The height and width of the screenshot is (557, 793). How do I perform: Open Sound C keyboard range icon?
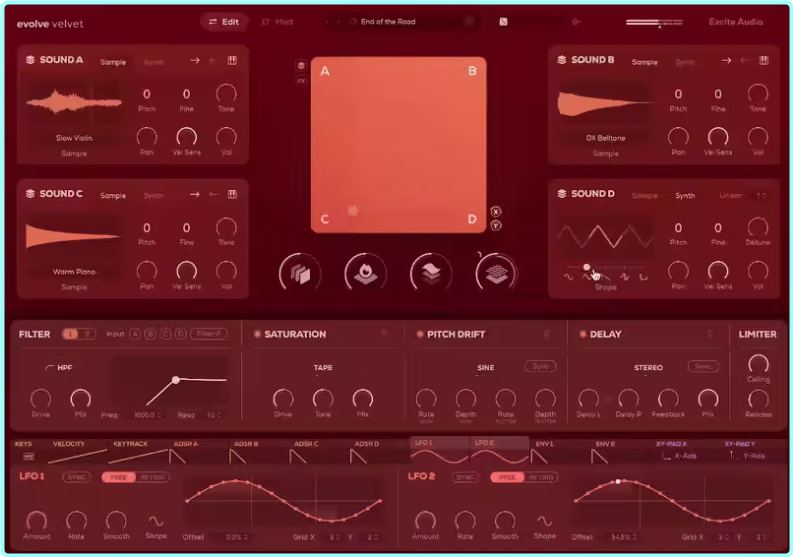tap(232, 194)
